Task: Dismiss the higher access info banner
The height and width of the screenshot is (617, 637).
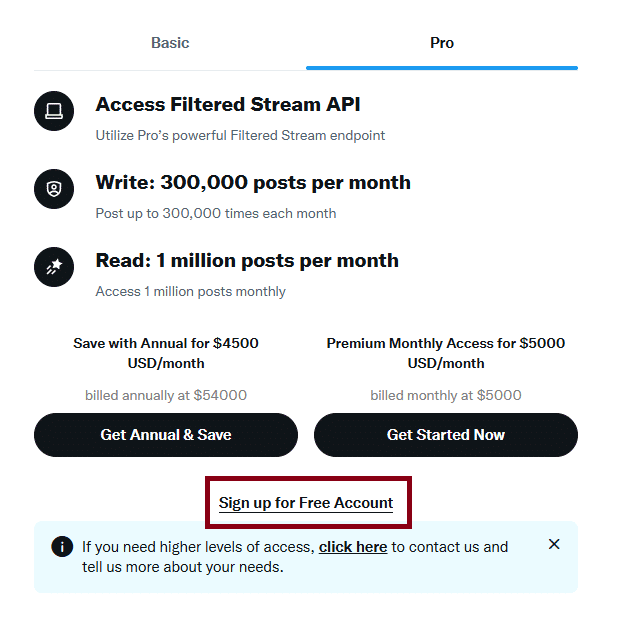Action: click(554, 544)
